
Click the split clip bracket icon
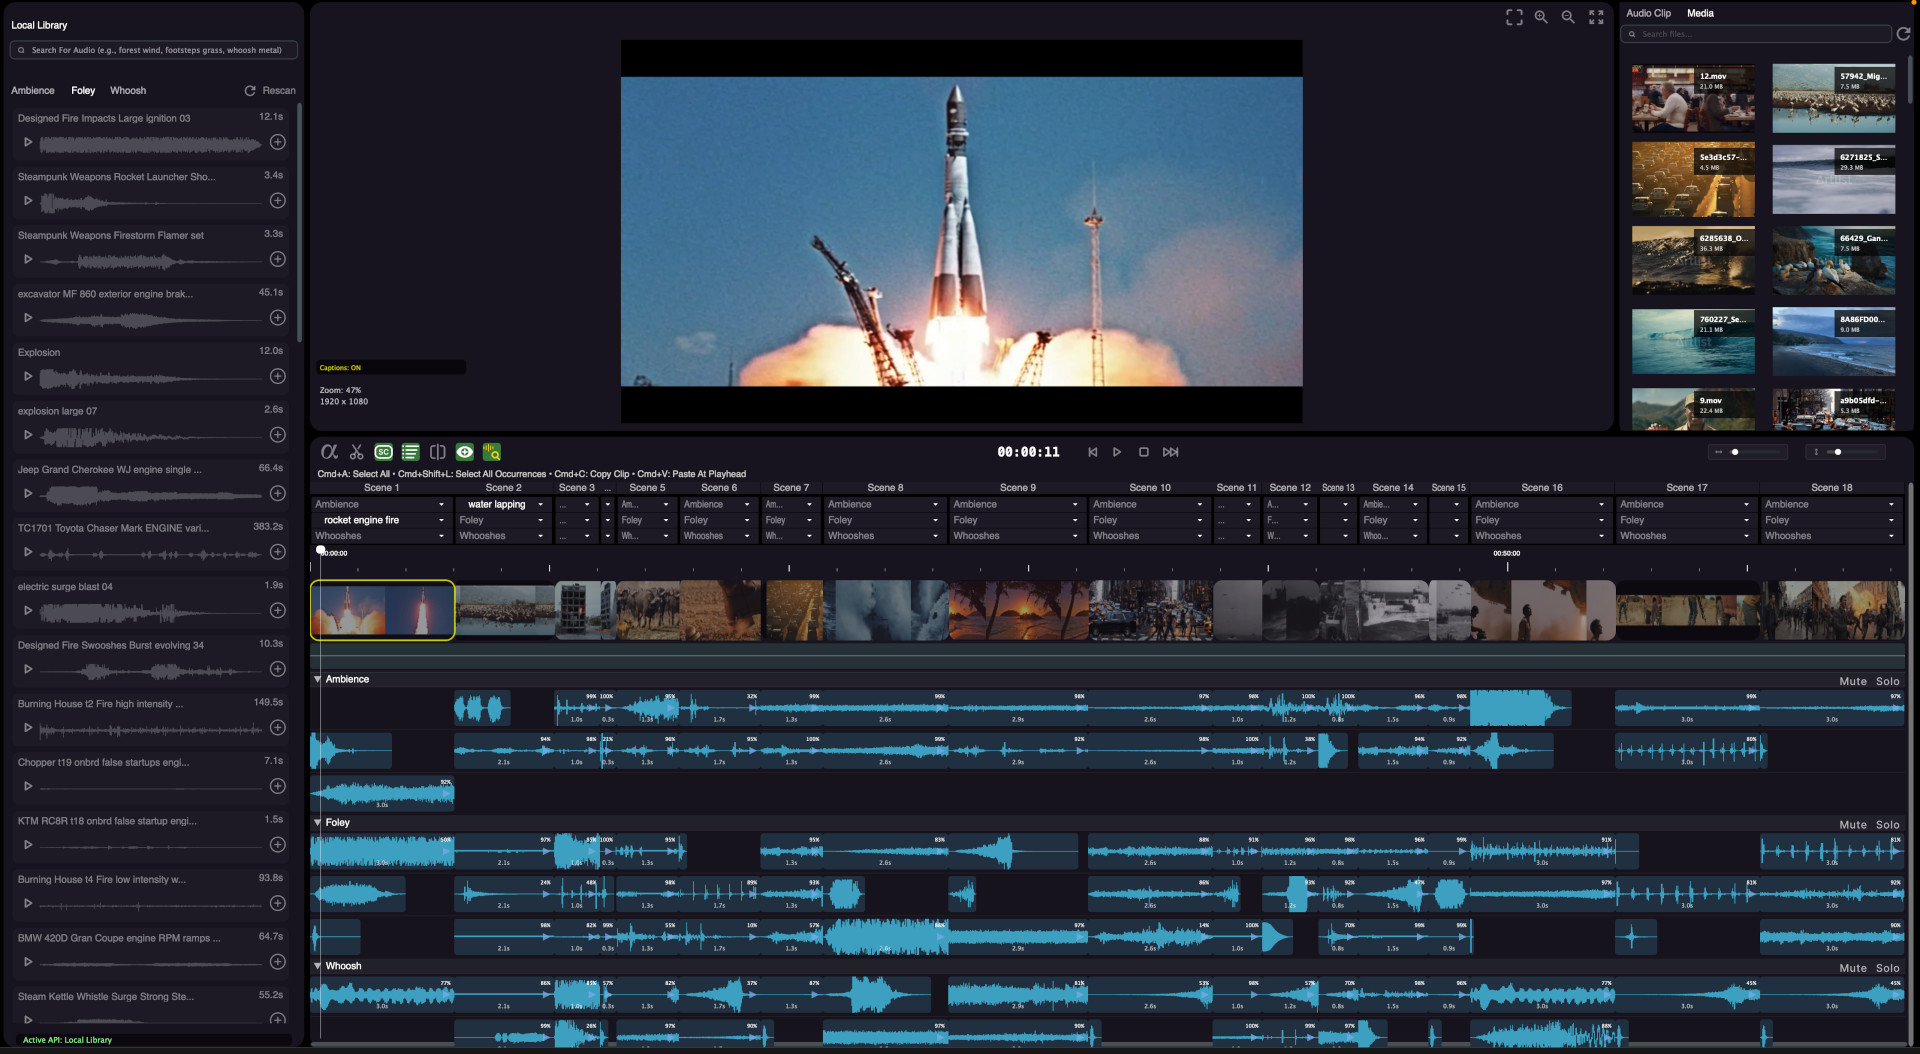tap(437, 451)
